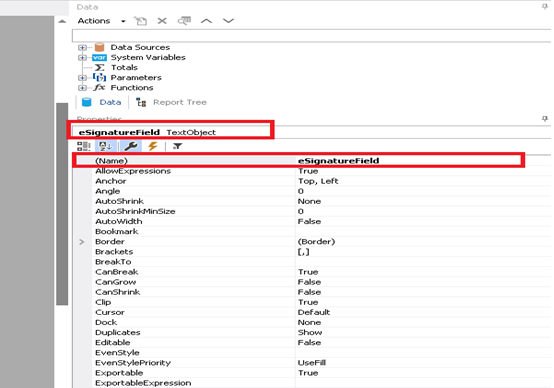
Task: Click the Parameters bracket icon
Action: click(99, 77)
